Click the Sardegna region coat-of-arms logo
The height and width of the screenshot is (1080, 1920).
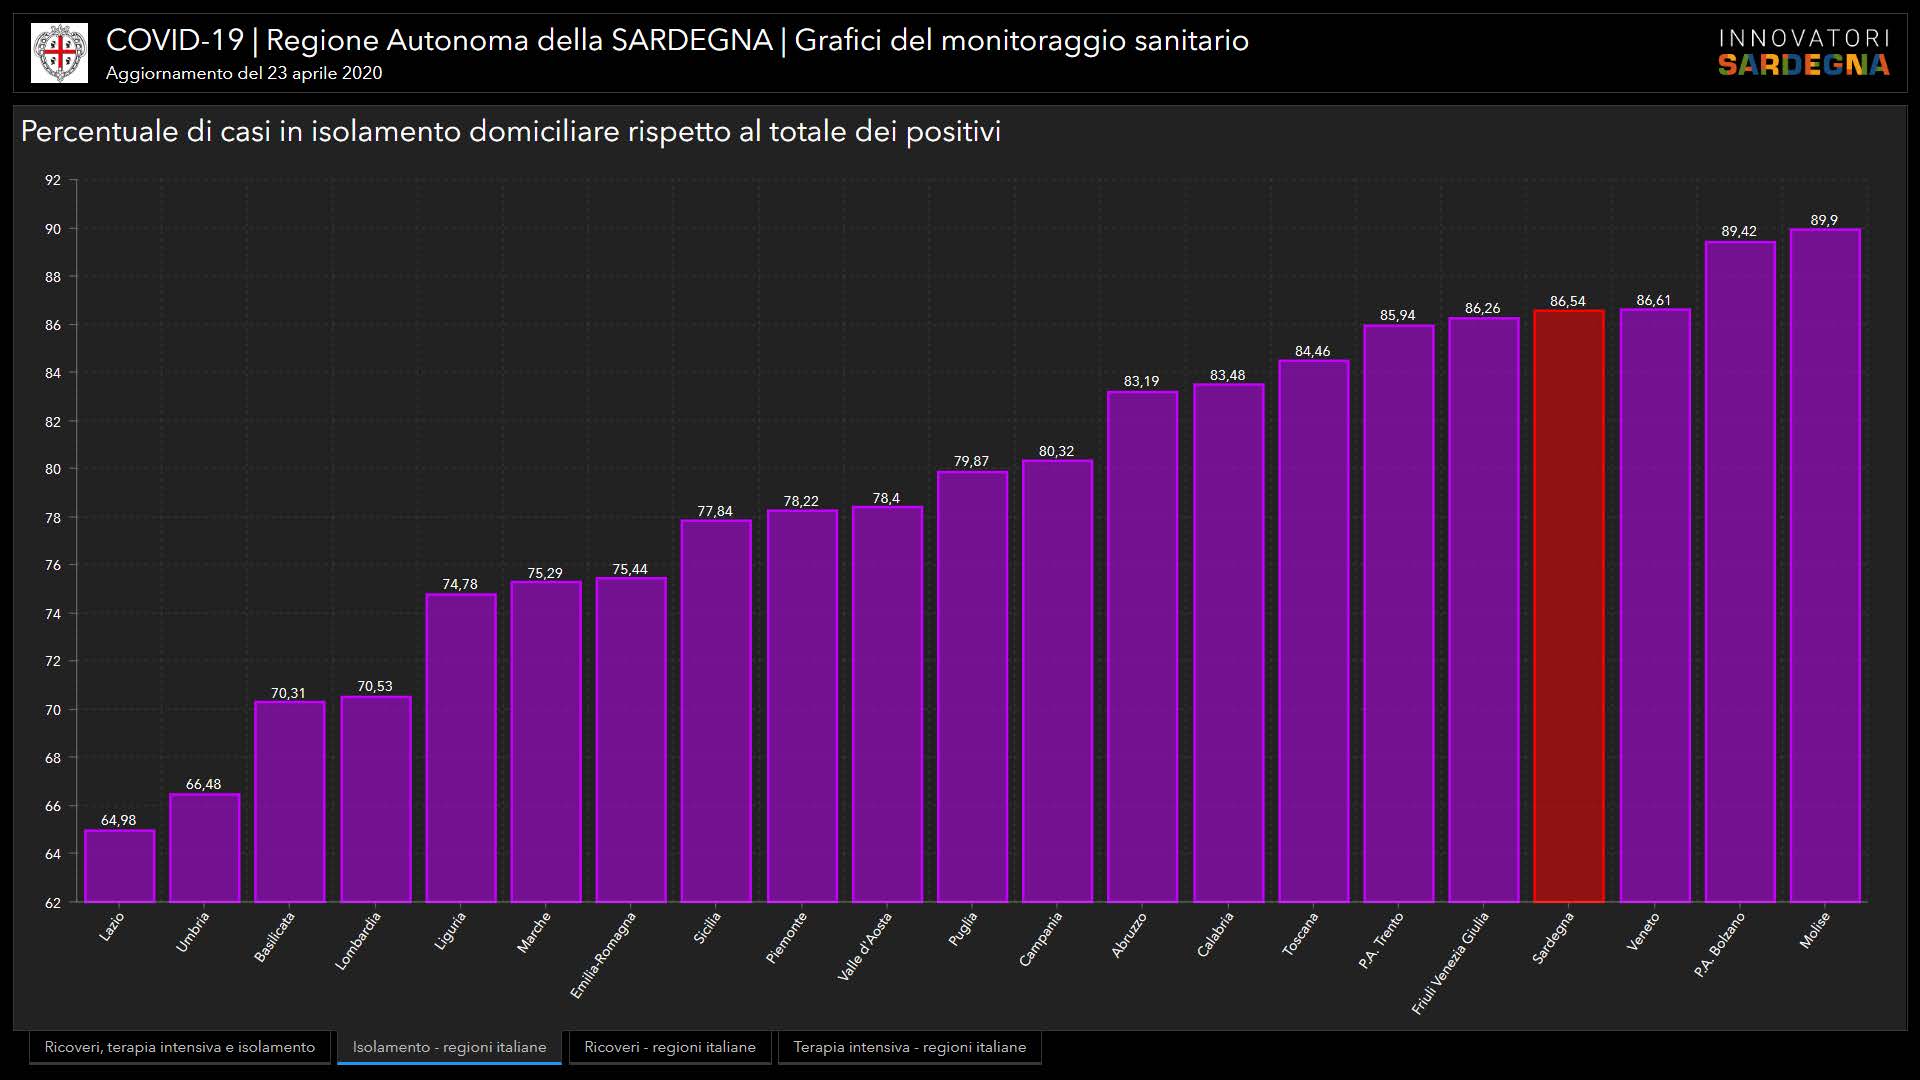point(59,53)
